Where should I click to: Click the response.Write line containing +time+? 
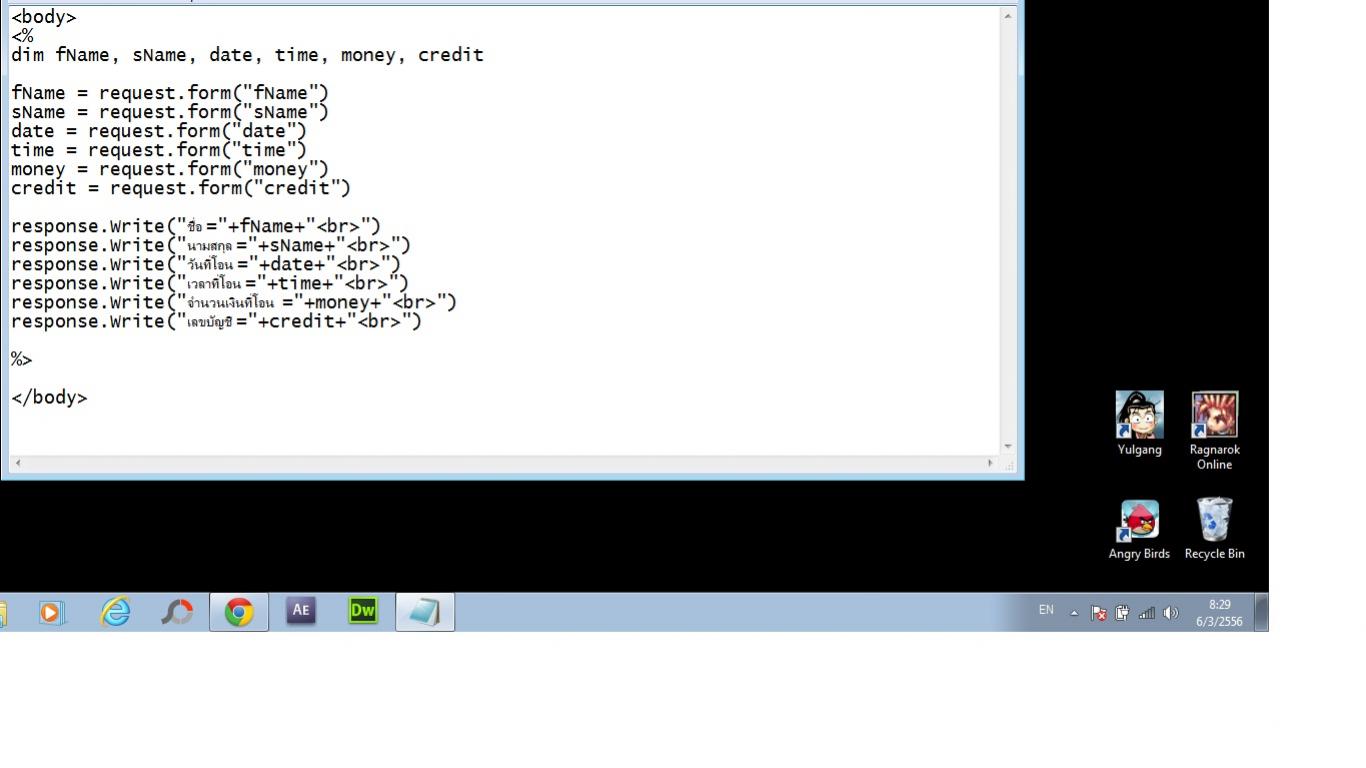[210, 283]
